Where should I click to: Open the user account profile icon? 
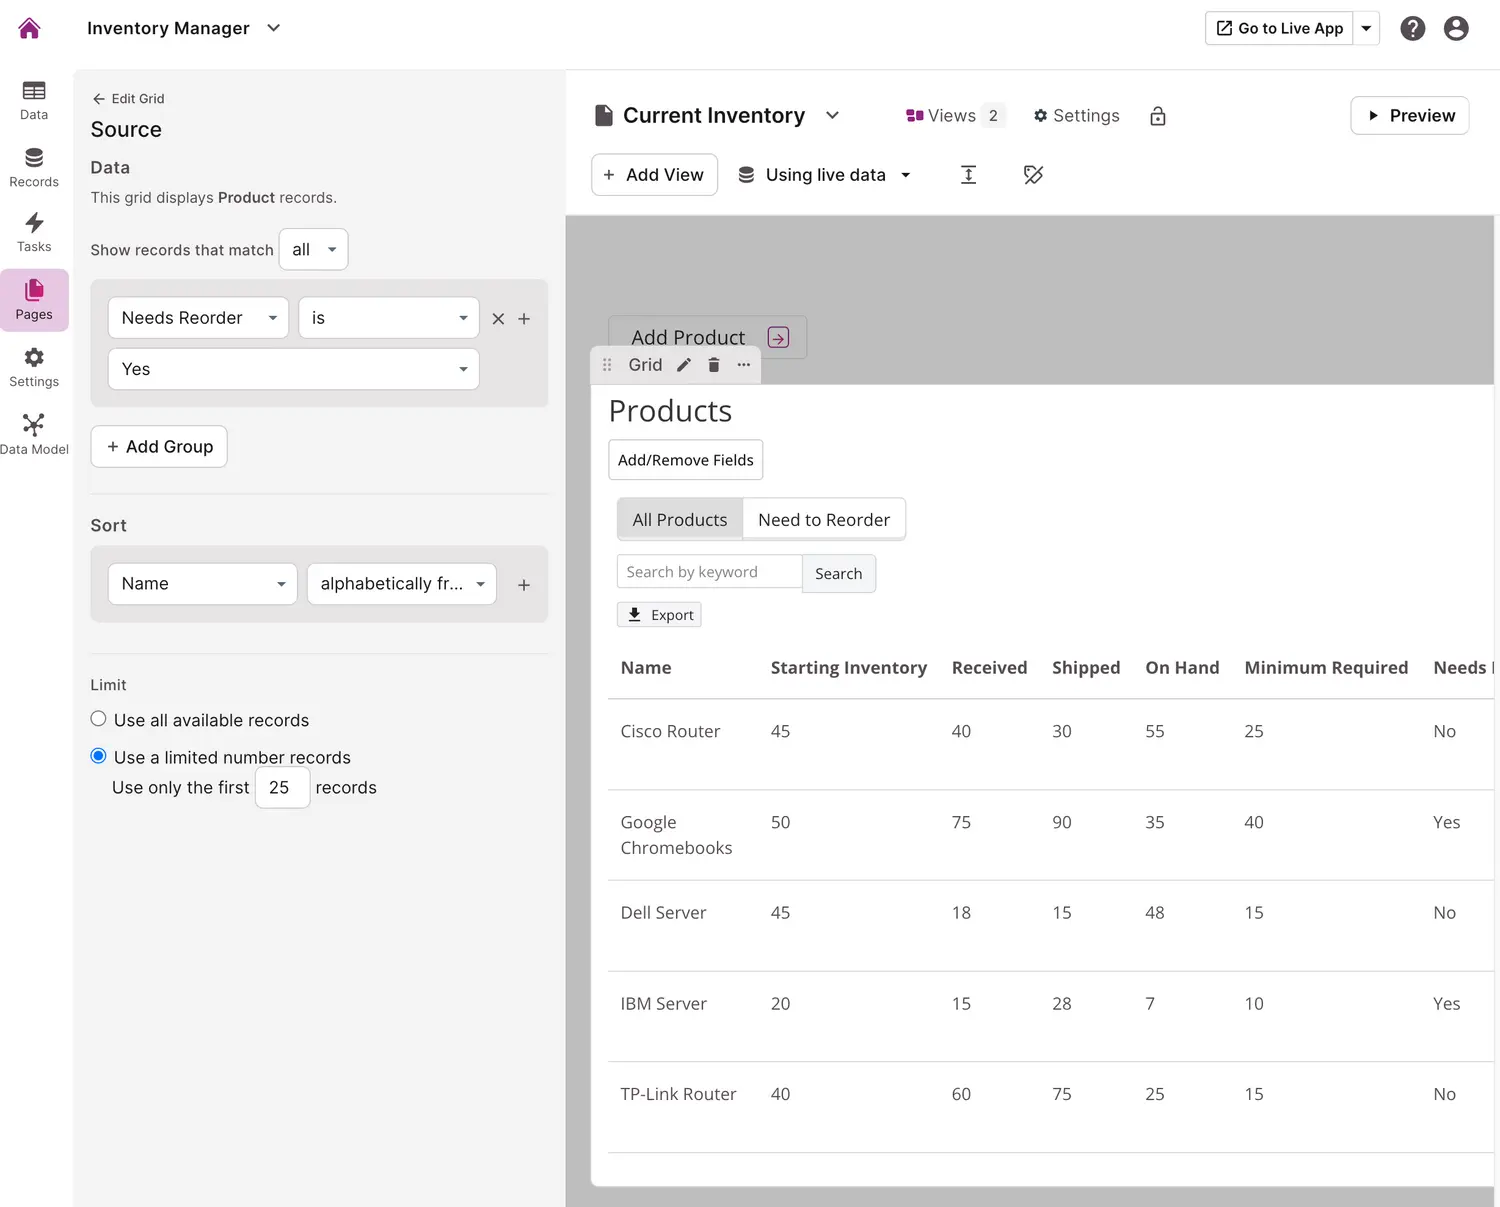(1456, 28)
